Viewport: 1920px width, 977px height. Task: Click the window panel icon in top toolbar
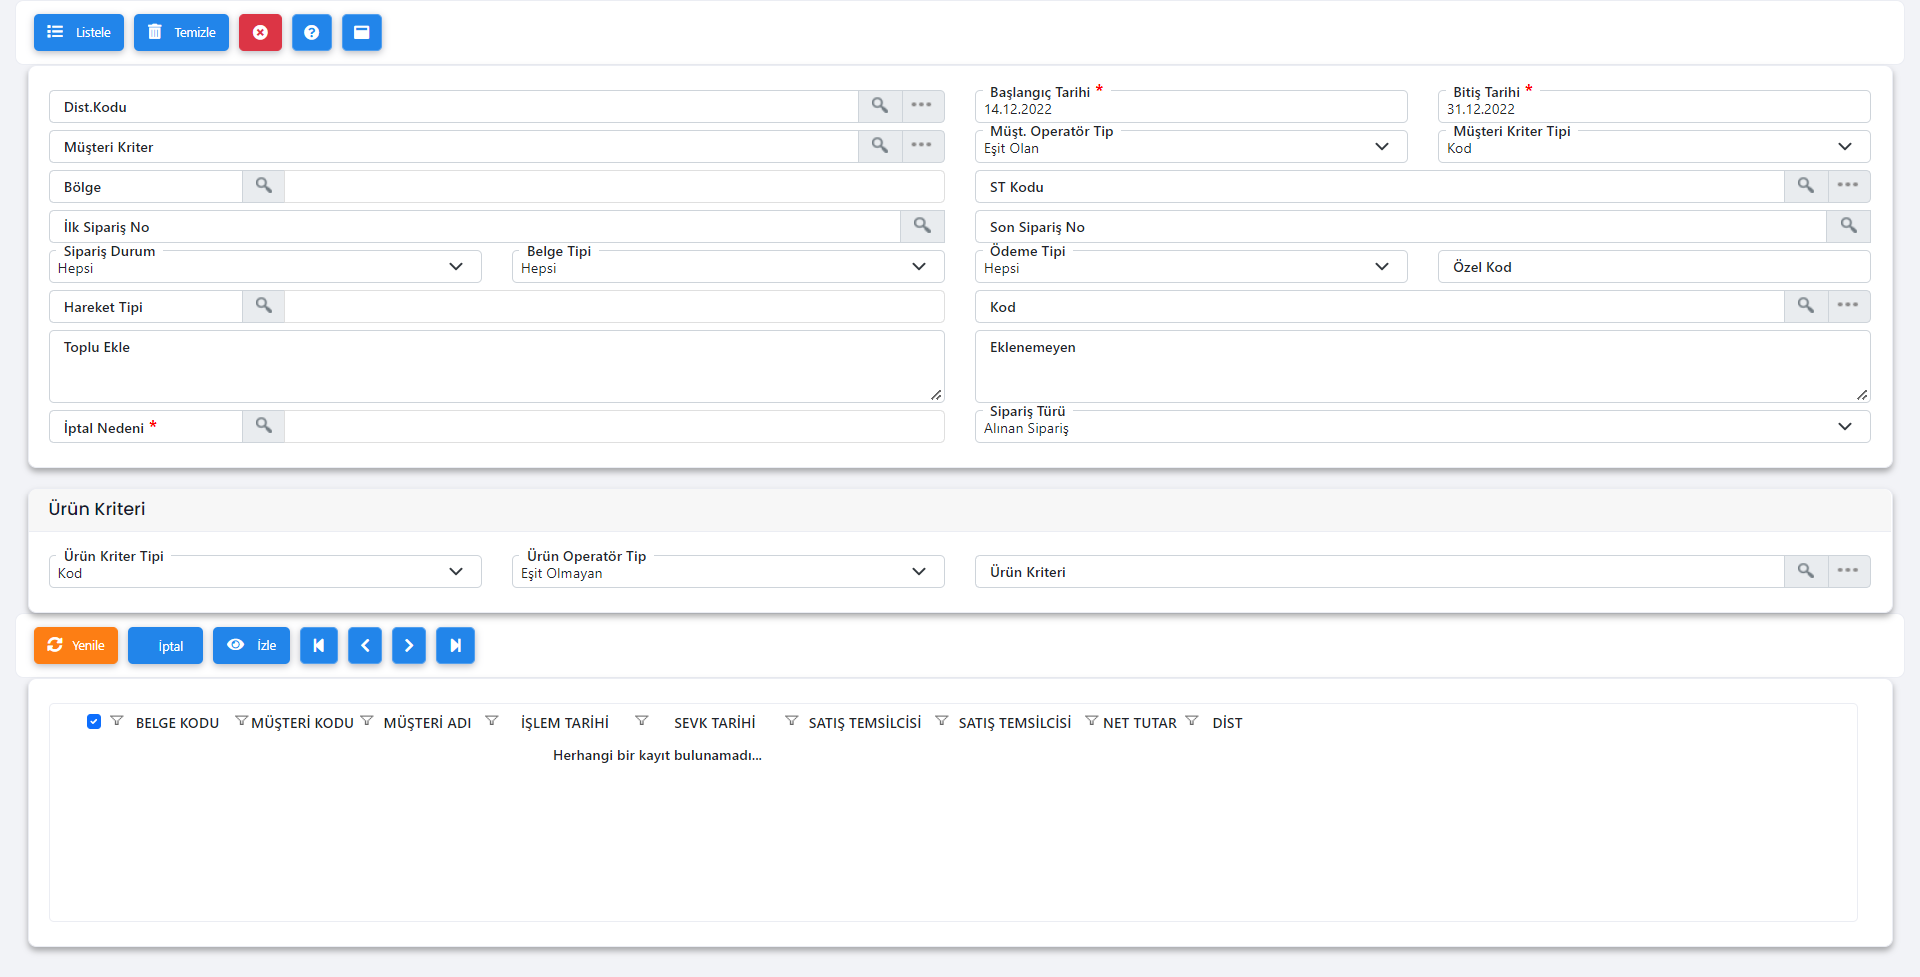(x=362, y=33)
